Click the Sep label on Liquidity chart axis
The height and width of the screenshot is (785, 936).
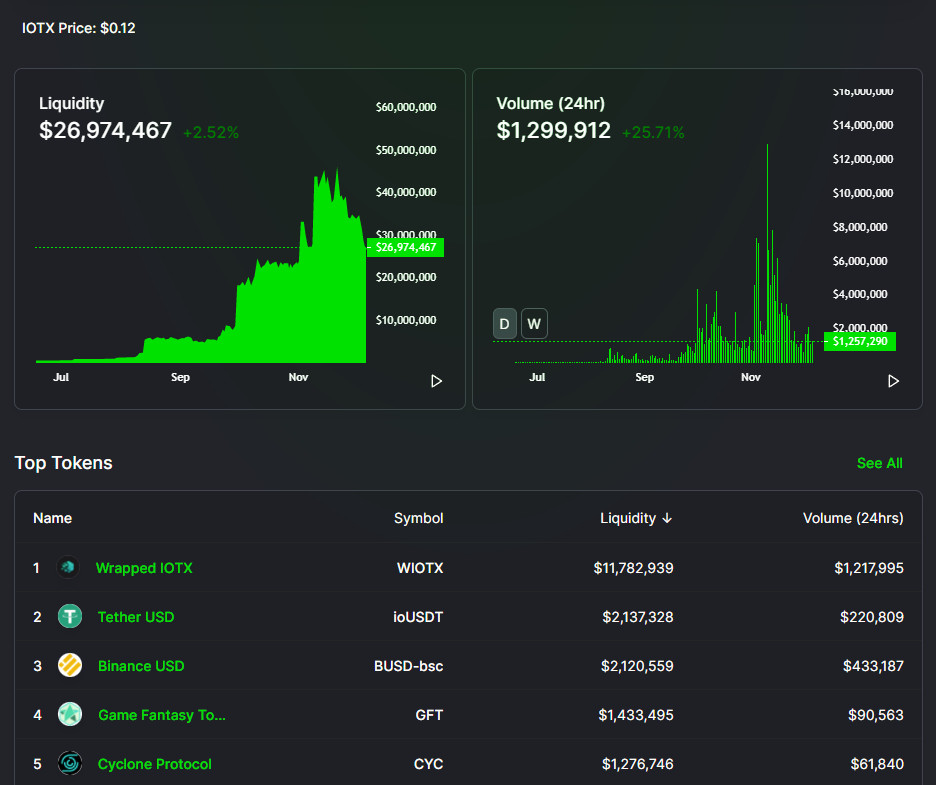tap(180, 377)
